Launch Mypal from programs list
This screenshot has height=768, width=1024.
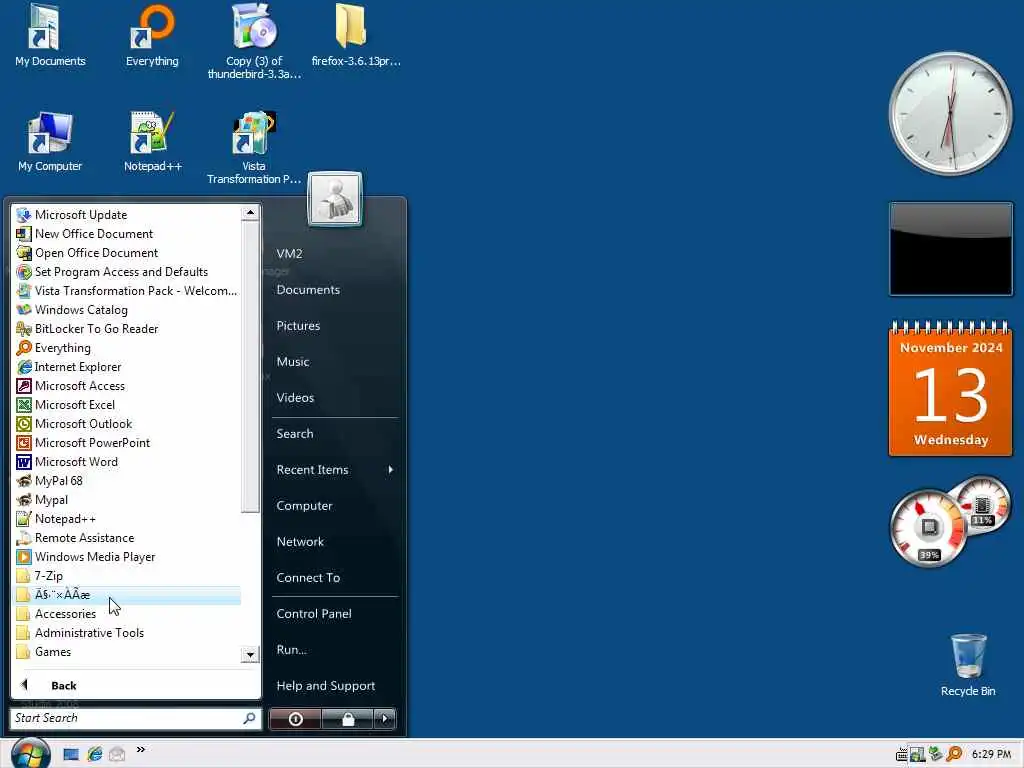(128, 500)
